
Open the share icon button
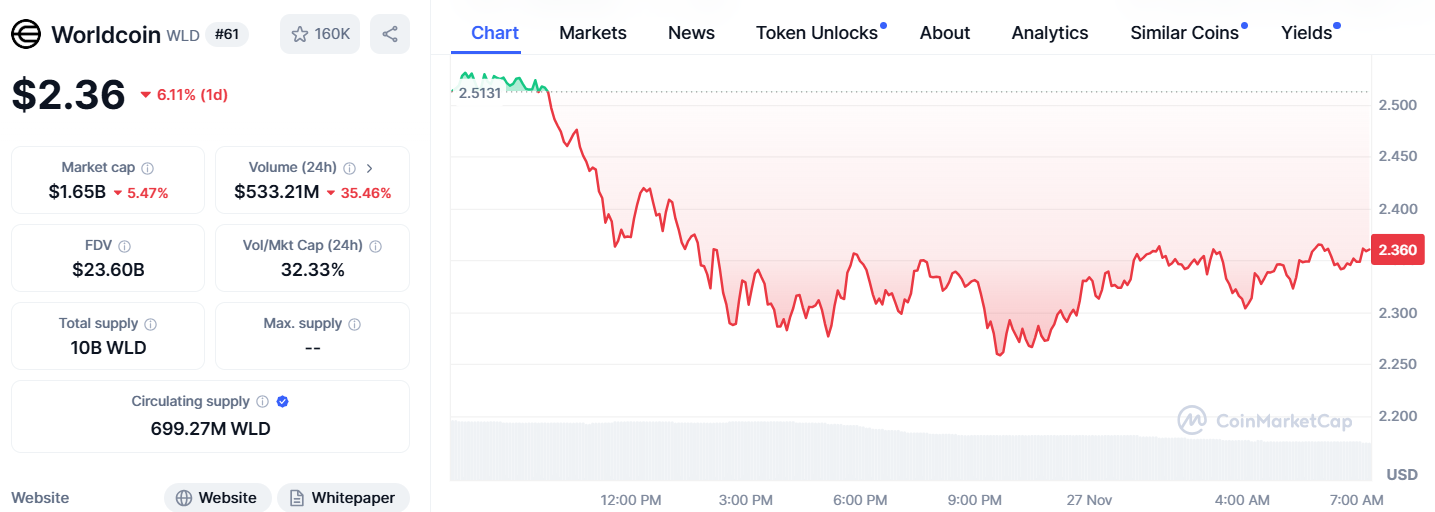point(390,34)
